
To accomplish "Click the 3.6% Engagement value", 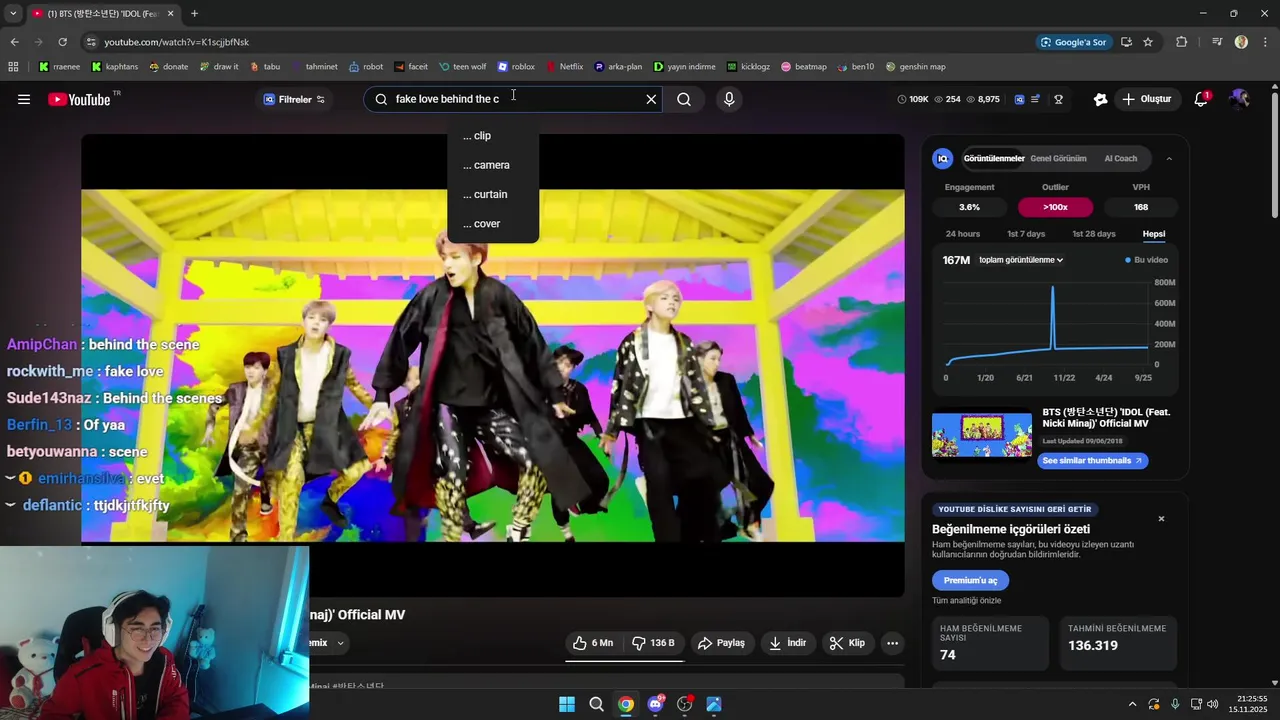I will 969,207.
